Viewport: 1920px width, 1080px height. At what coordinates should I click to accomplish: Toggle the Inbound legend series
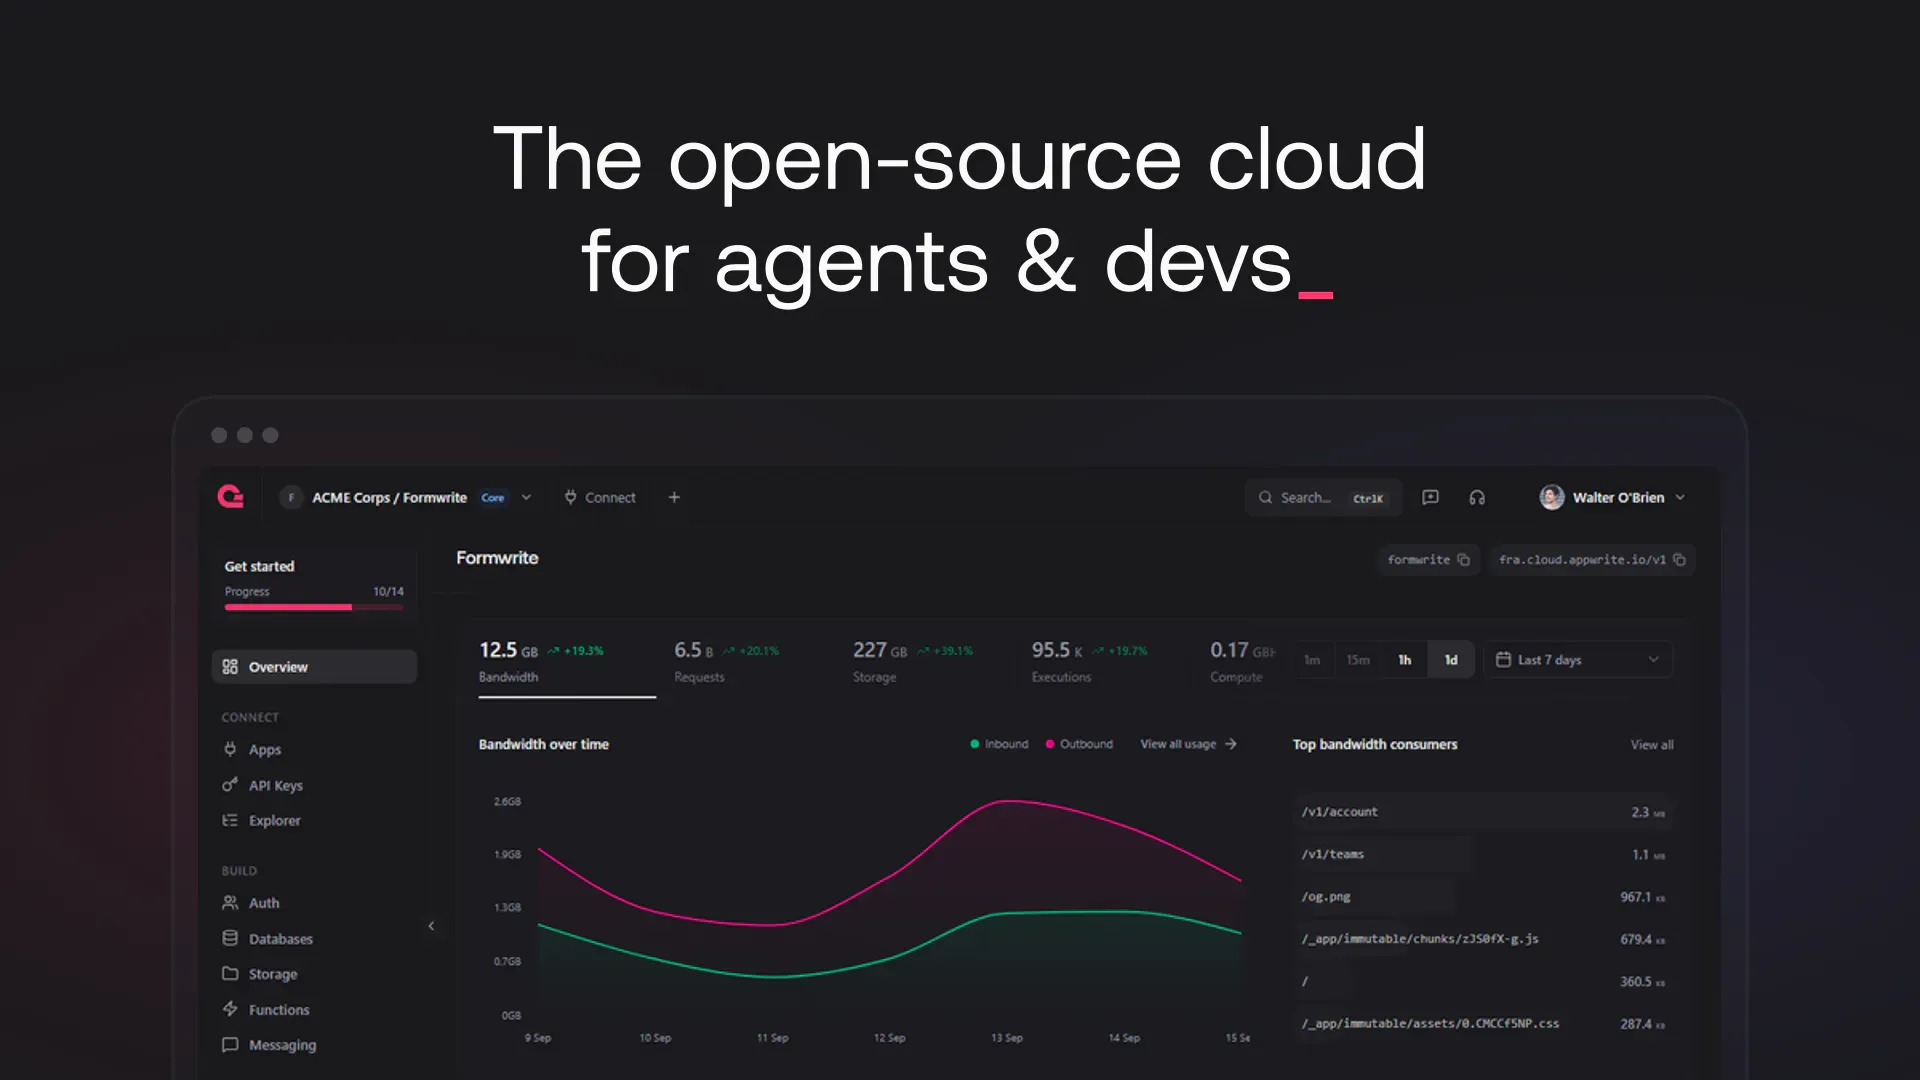click(x=999, y=744)
